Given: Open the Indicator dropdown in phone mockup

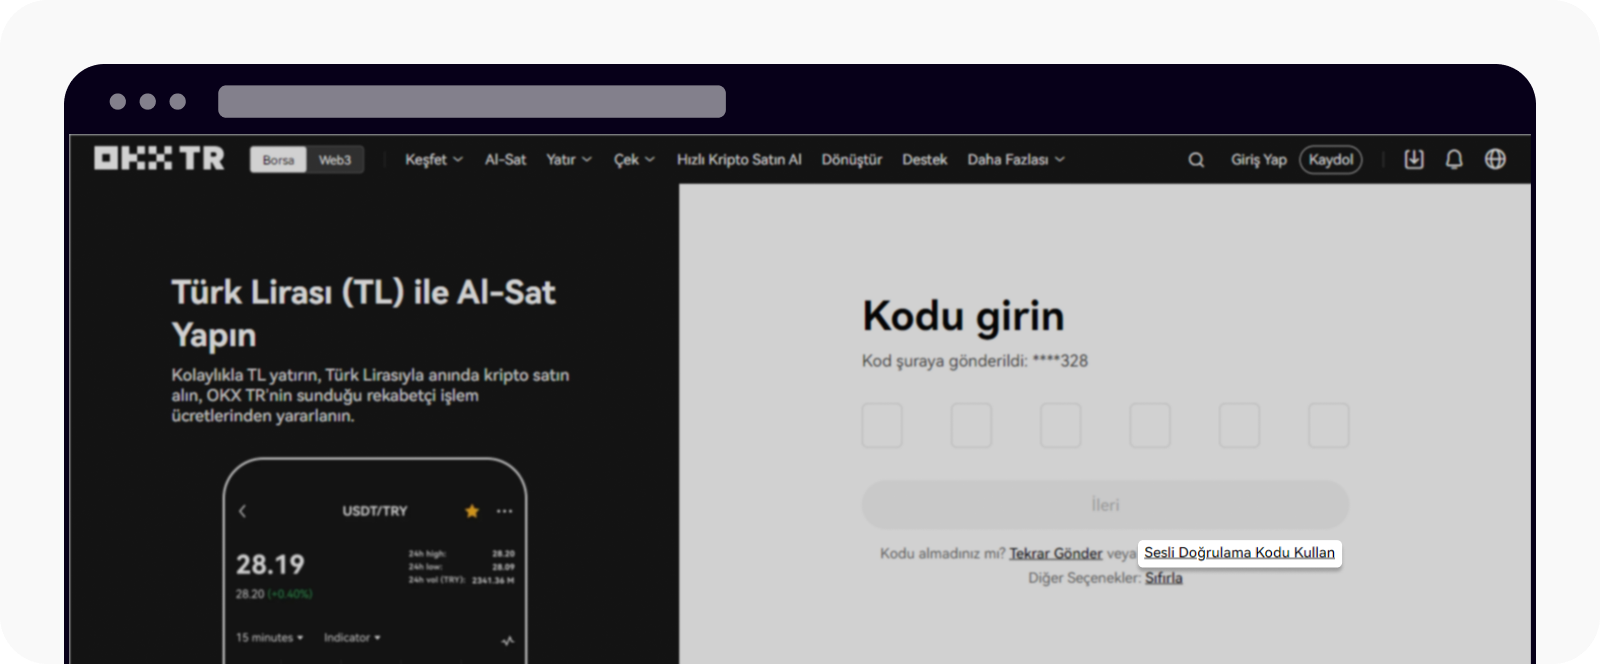Looking at the screenshot, I should click(x=352, y=638).
